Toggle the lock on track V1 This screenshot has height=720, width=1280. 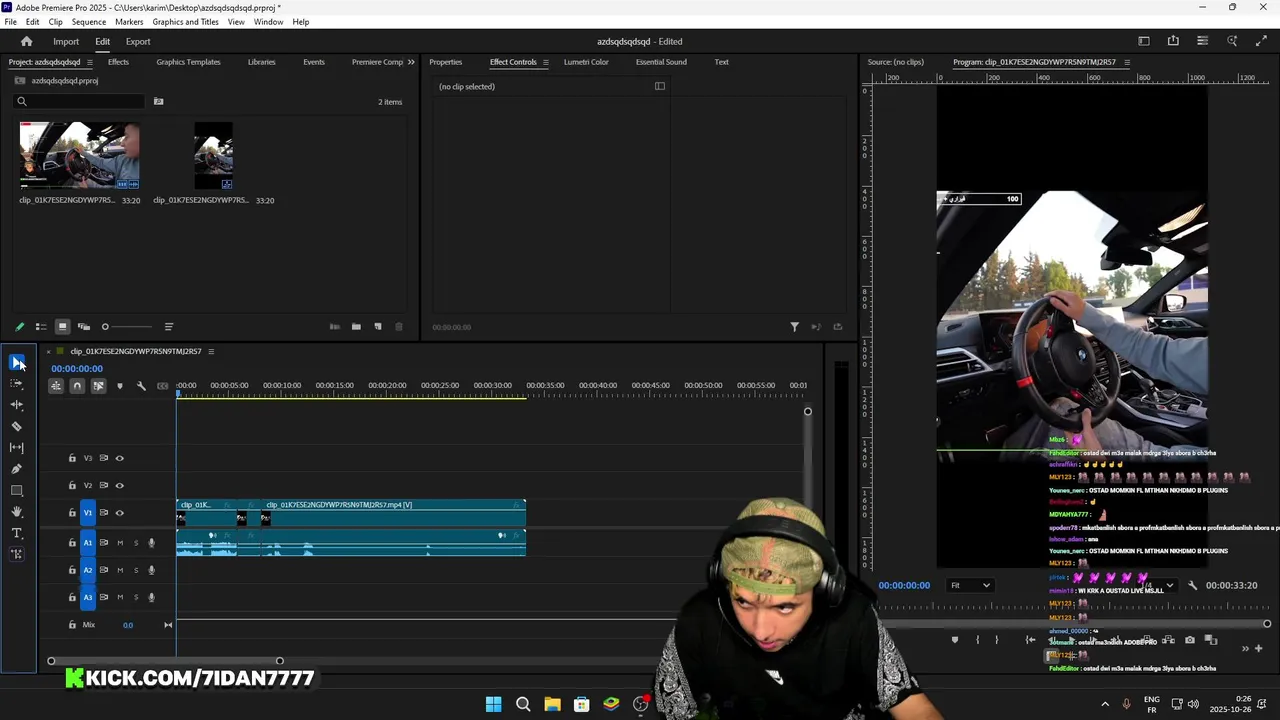72,513
